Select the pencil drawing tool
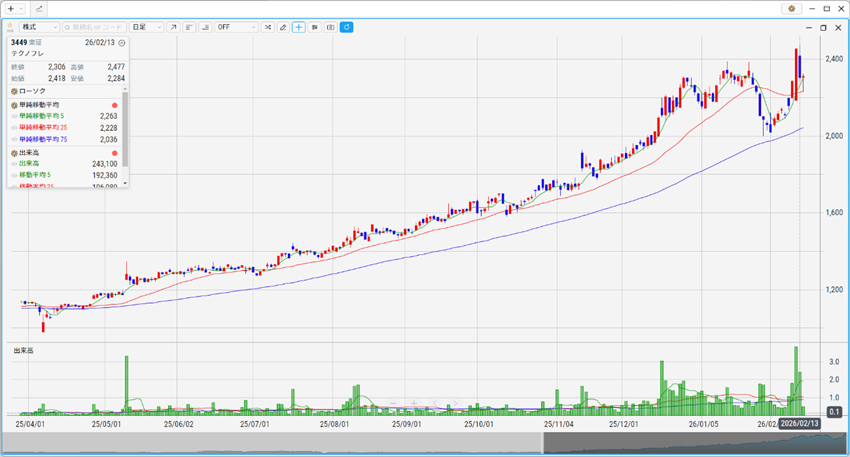850x457 pixels. 282,27
